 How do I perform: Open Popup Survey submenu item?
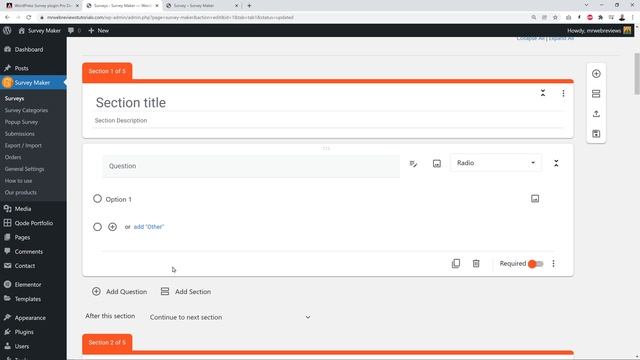click(x=21, y=122)
